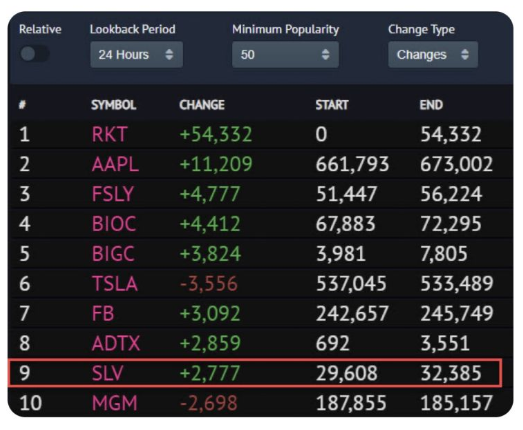Image resolution: width=523 pixels, height=430 pixels.
Task: Click the +11,209 change value
Action: point(216,164)
